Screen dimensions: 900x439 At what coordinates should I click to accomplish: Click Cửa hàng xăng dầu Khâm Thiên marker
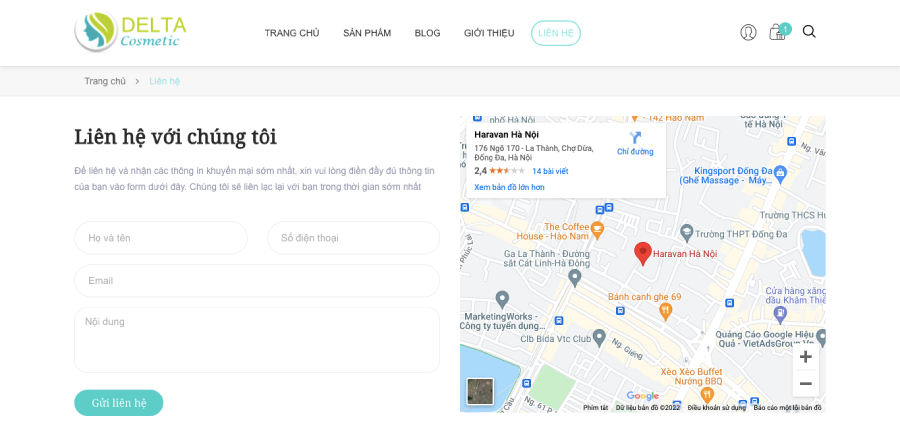click(x=779, y=313)
